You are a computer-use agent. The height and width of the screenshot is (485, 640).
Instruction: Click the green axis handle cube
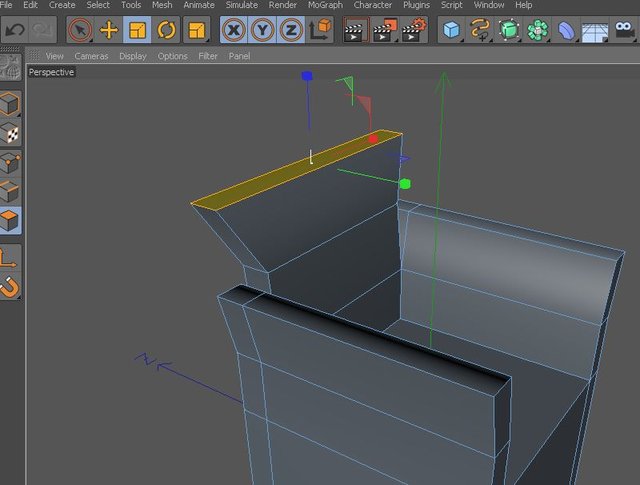[x=405, y=184]
